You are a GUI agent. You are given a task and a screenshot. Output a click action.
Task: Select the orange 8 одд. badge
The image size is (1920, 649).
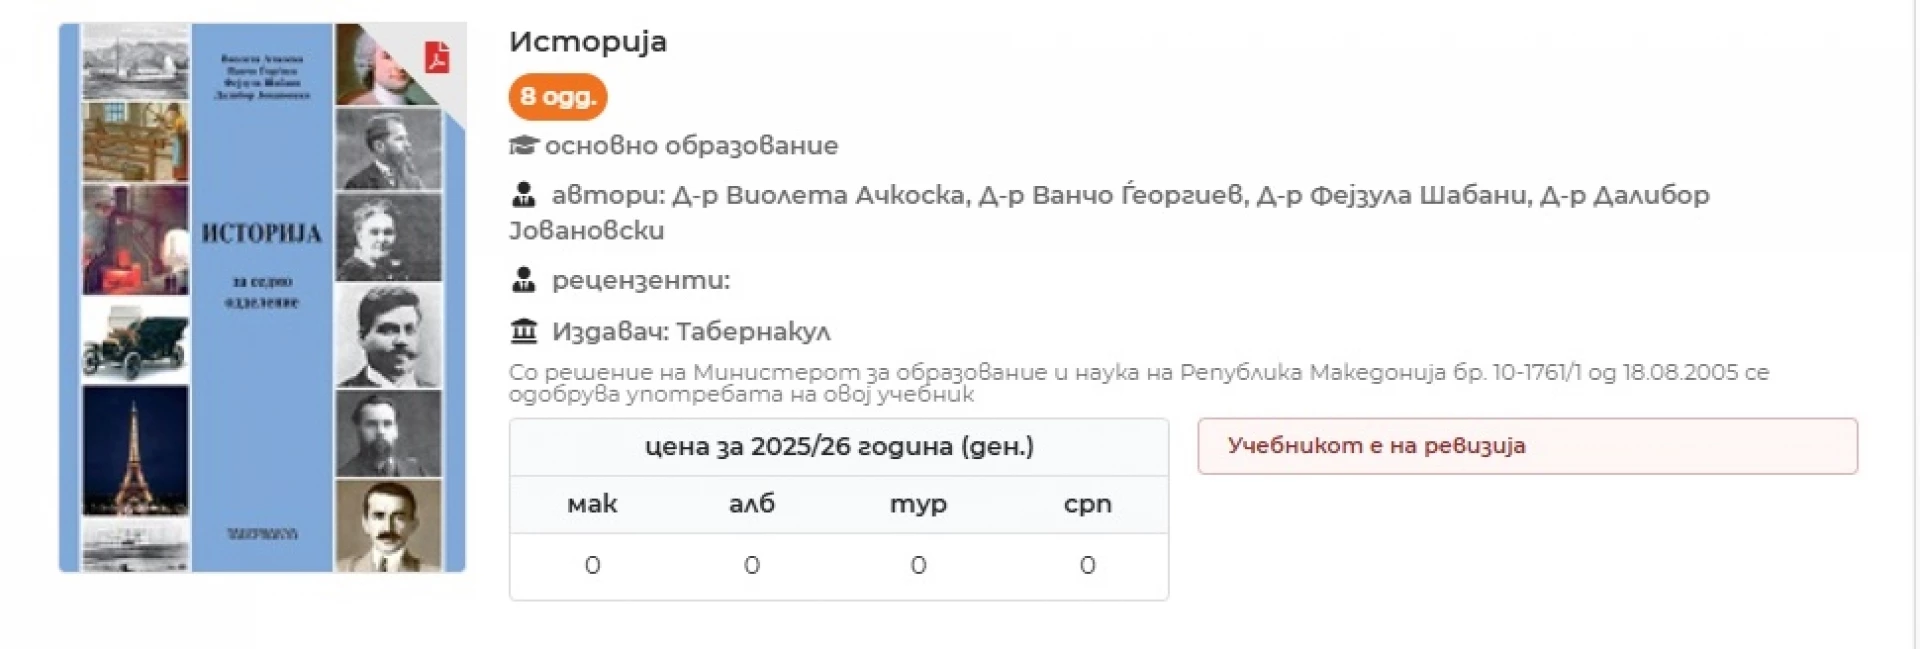(558, 97)
